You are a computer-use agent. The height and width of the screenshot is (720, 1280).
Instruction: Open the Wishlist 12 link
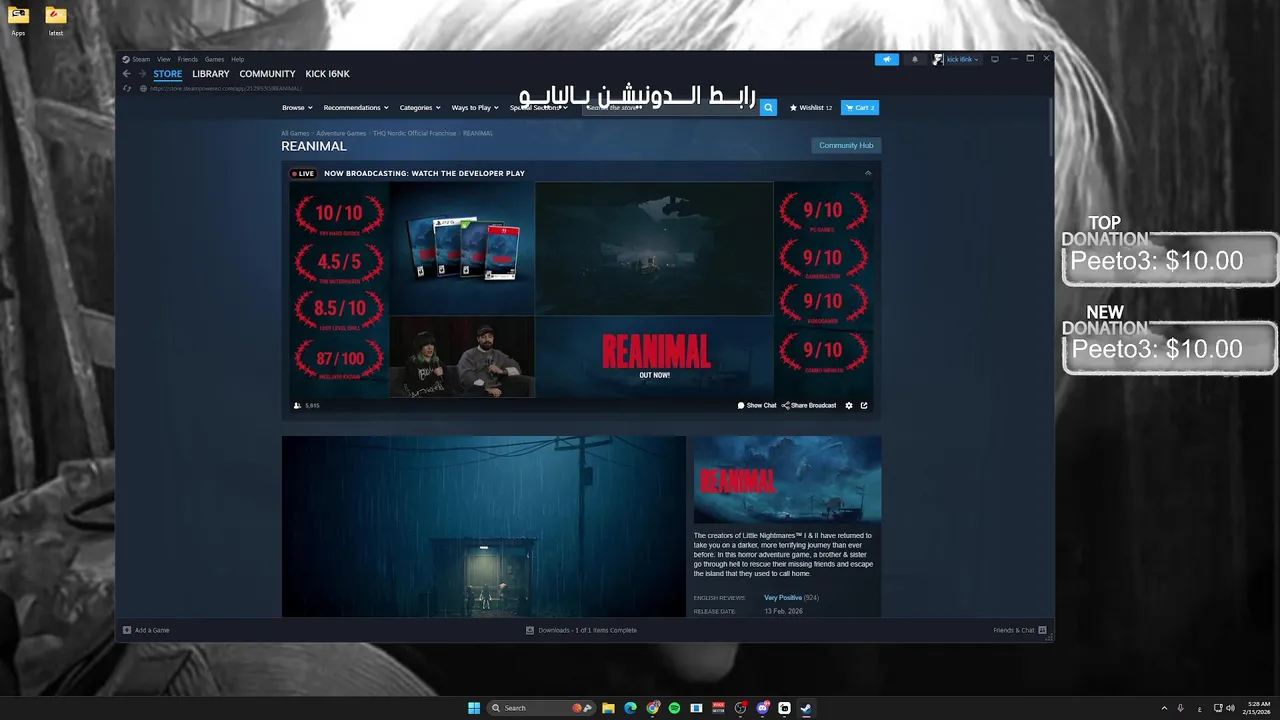(x=811, y=107)
